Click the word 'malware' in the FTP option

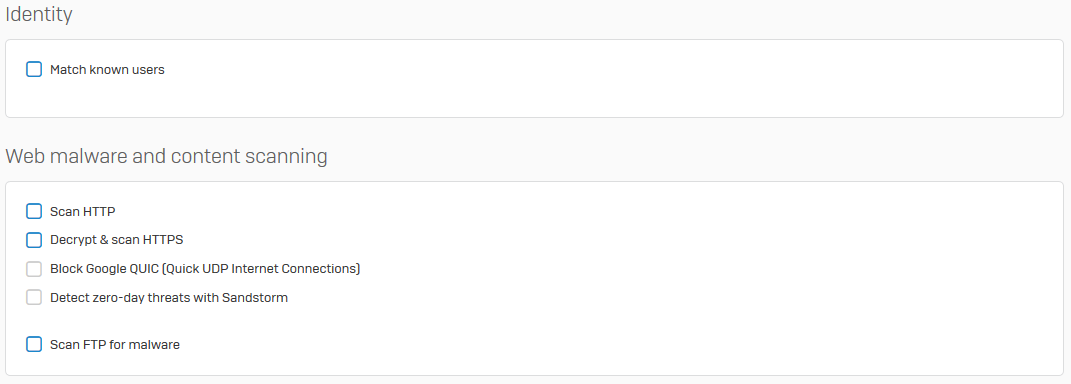156,345
